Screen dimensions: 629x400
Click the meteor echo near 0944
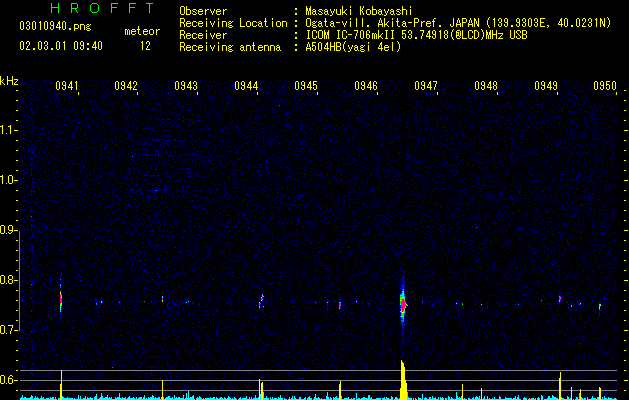point(261,301)
